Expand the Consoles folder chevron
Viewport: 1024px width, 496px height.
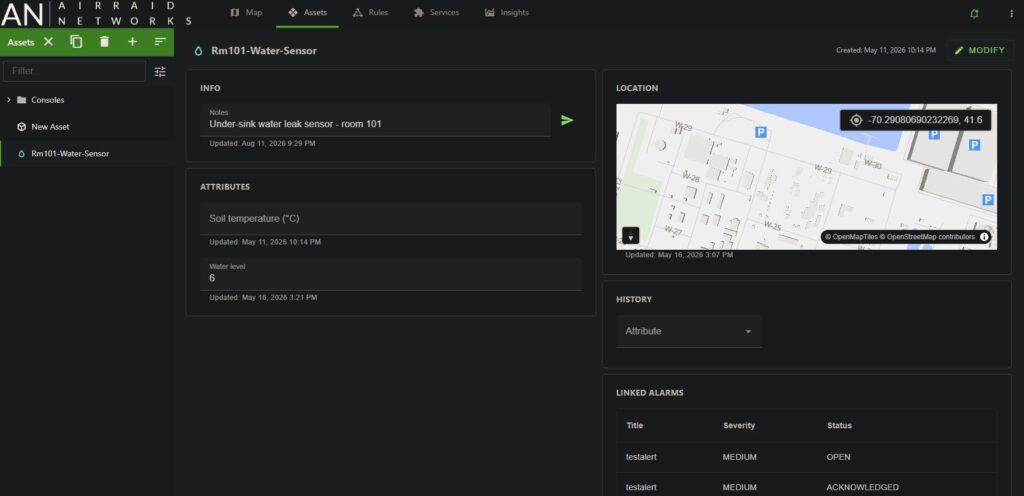point(8,100)
